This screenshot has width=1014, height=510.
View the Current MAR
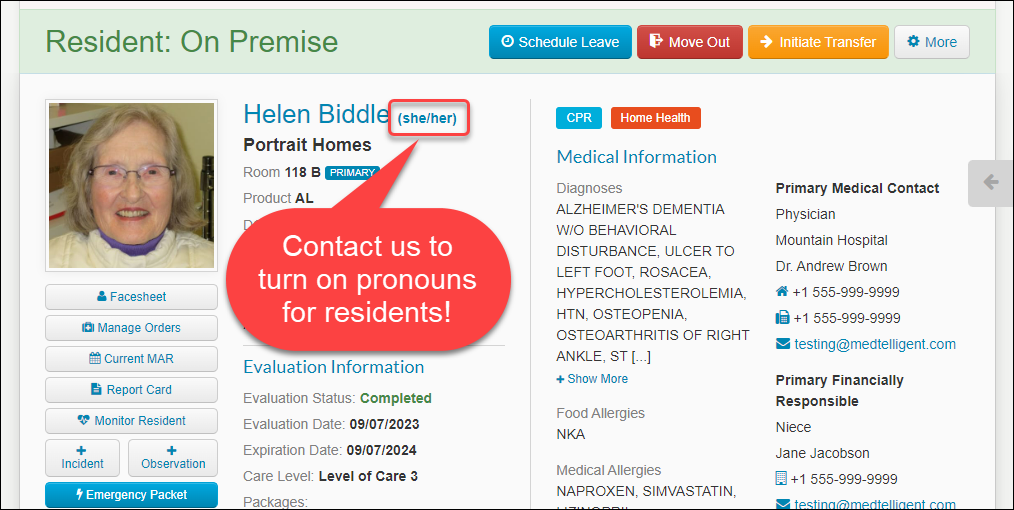pyautogui.click(x=131, y=359)
